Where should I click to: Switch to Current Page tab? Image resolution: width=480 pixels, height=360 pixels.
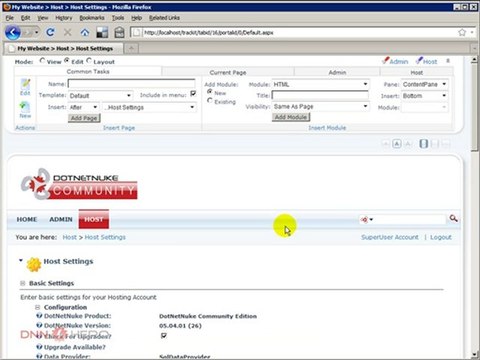coord(228,72)
